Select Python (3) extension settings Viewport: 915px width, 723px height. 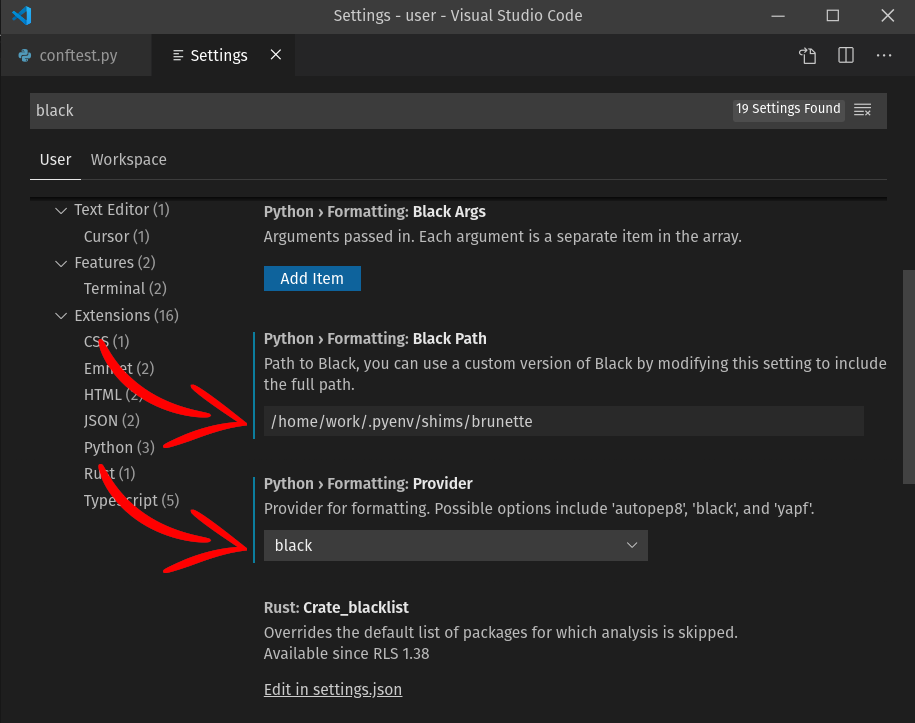click(x=119, y=448)
